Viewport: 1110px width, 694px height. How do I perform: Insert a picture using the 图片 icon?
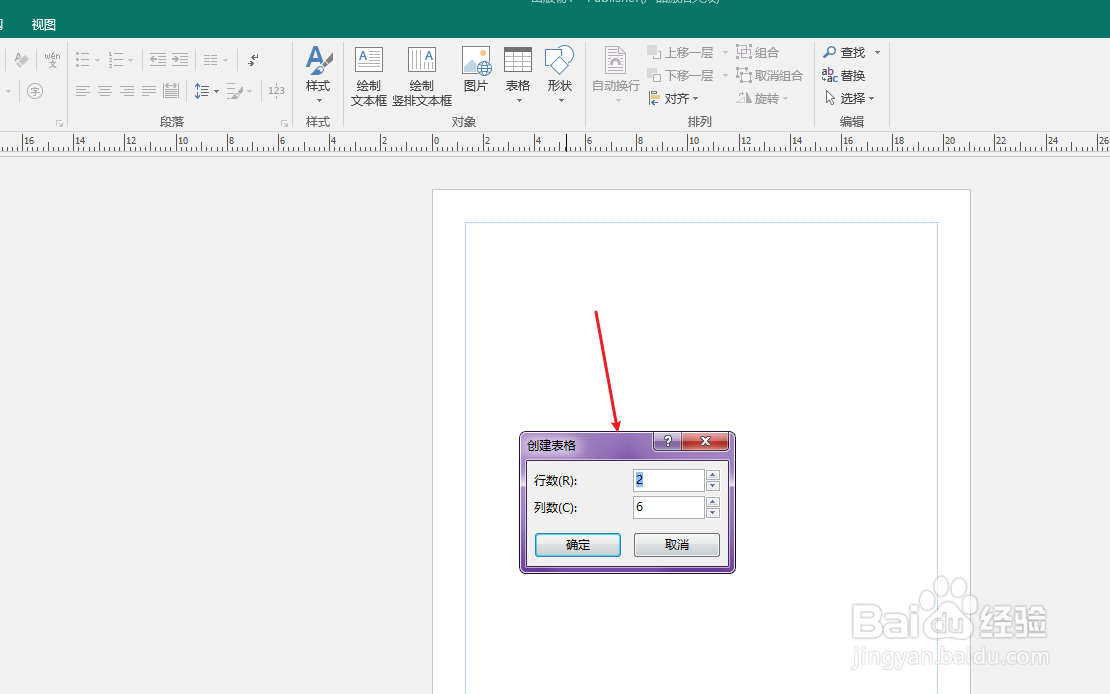476,70
